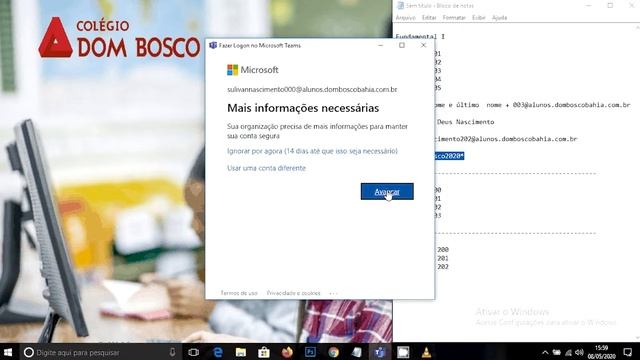Image resolution: width=640 pixels, height=360 pixels.
Task: Open the Formatar menu in Notepad
Action: [454, 18]
